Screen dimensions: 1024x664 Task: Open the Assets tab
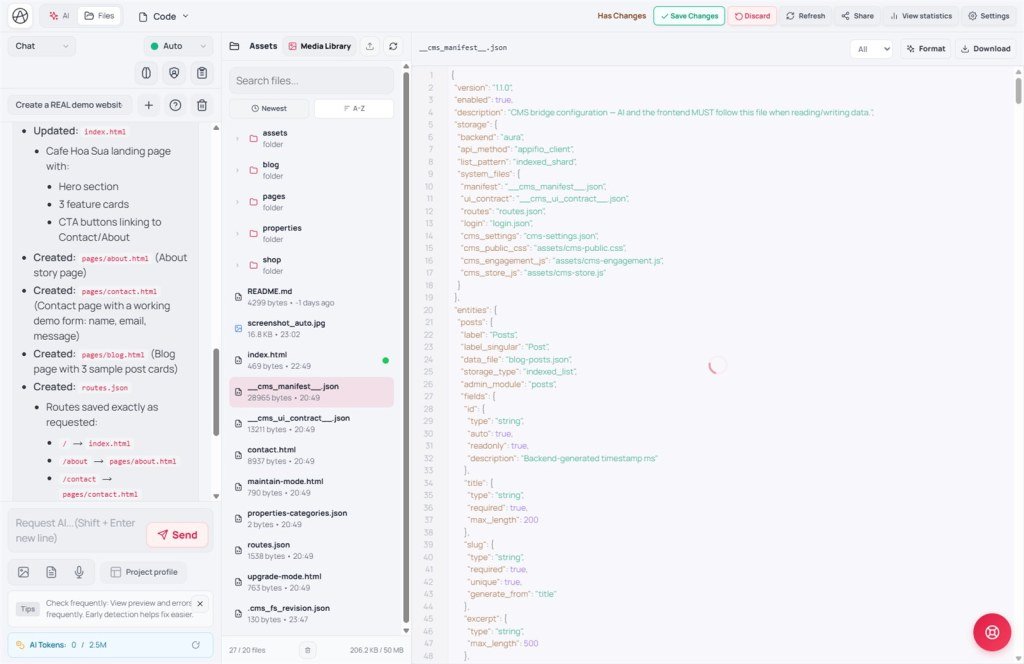pyautogui.click(x=254, y=46)
